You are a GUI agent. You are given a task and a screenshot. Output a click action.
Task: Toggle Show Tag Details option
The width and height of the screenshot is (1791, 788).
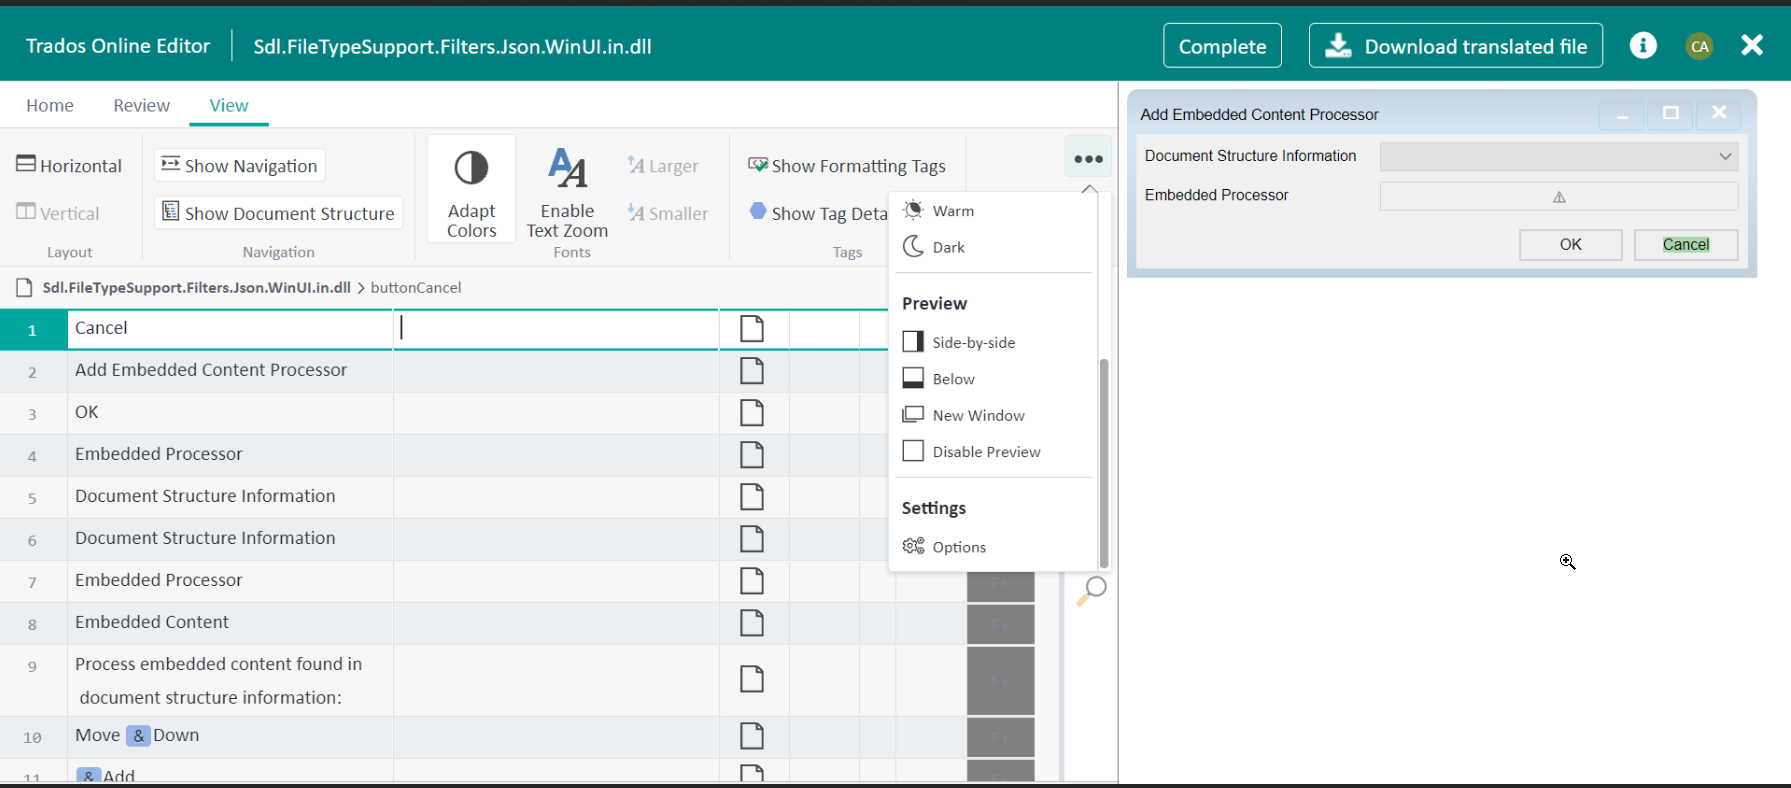(x=818, y=213)
